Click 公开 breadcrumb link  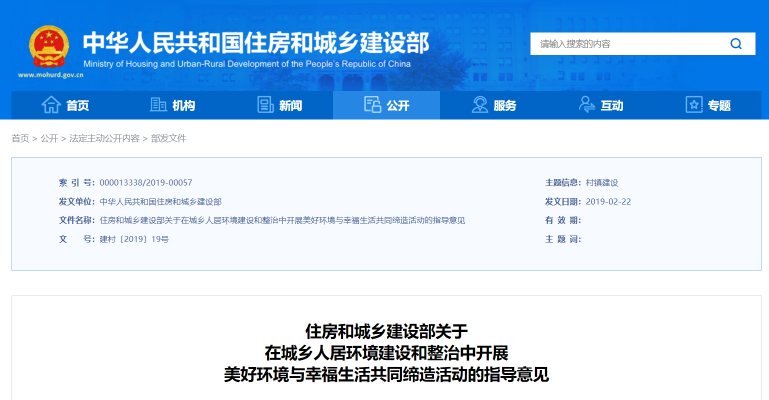pyautogui.click(x=49, y=138)
